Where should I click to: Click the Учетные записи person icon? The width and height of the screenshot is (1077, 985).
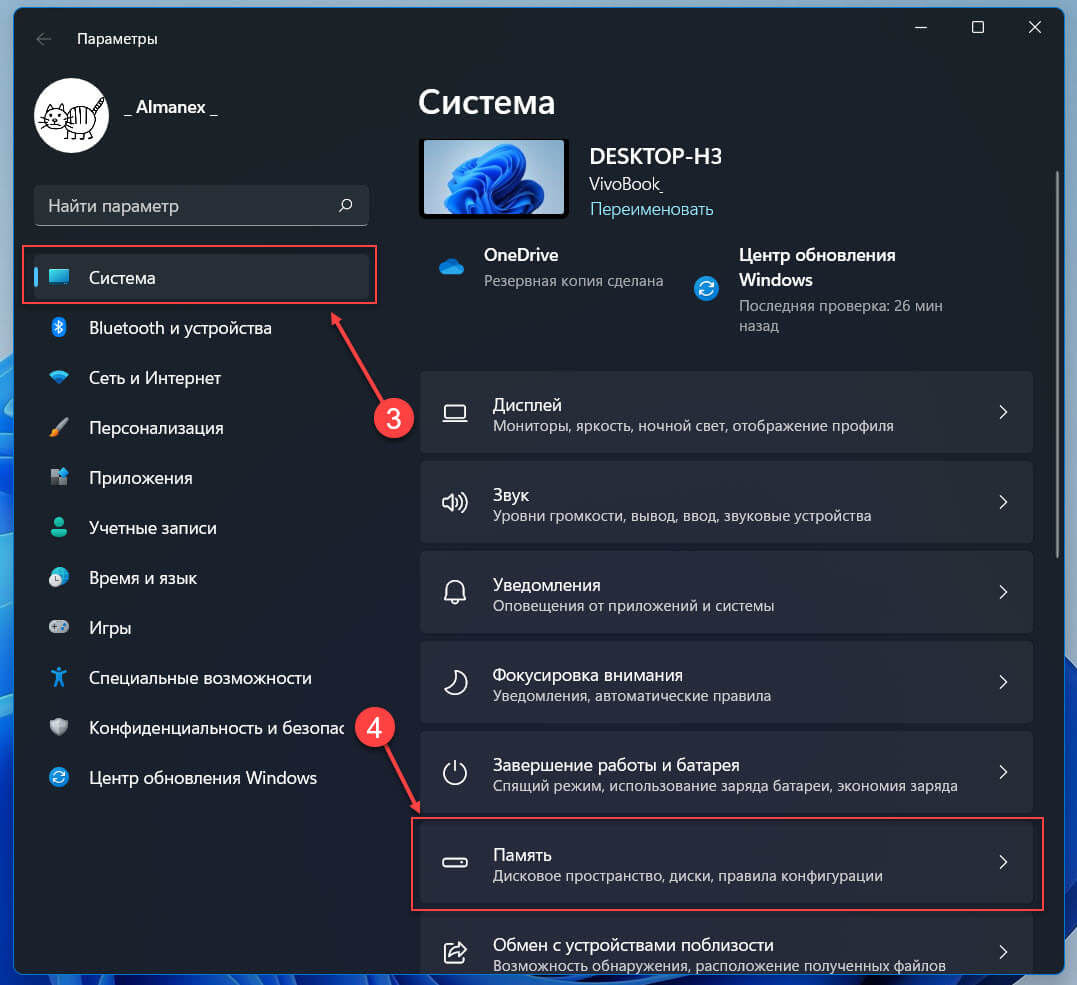click(59, 527)
